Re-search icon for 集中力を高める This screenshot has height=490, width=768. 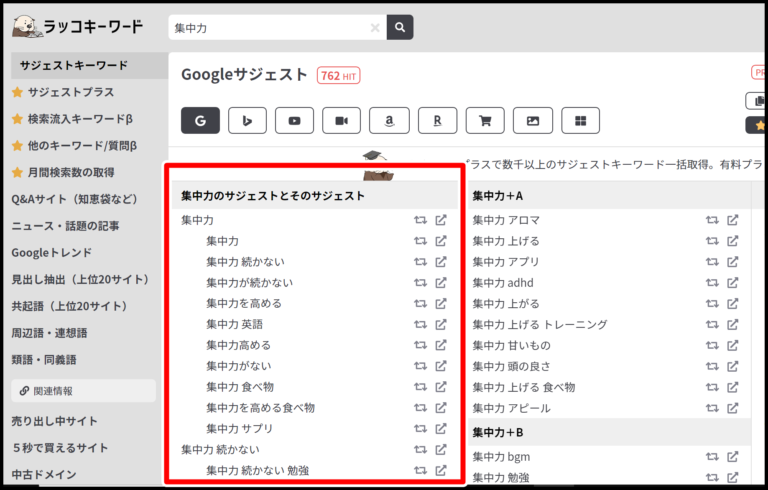pyautogui.click(x=420, y=304)
